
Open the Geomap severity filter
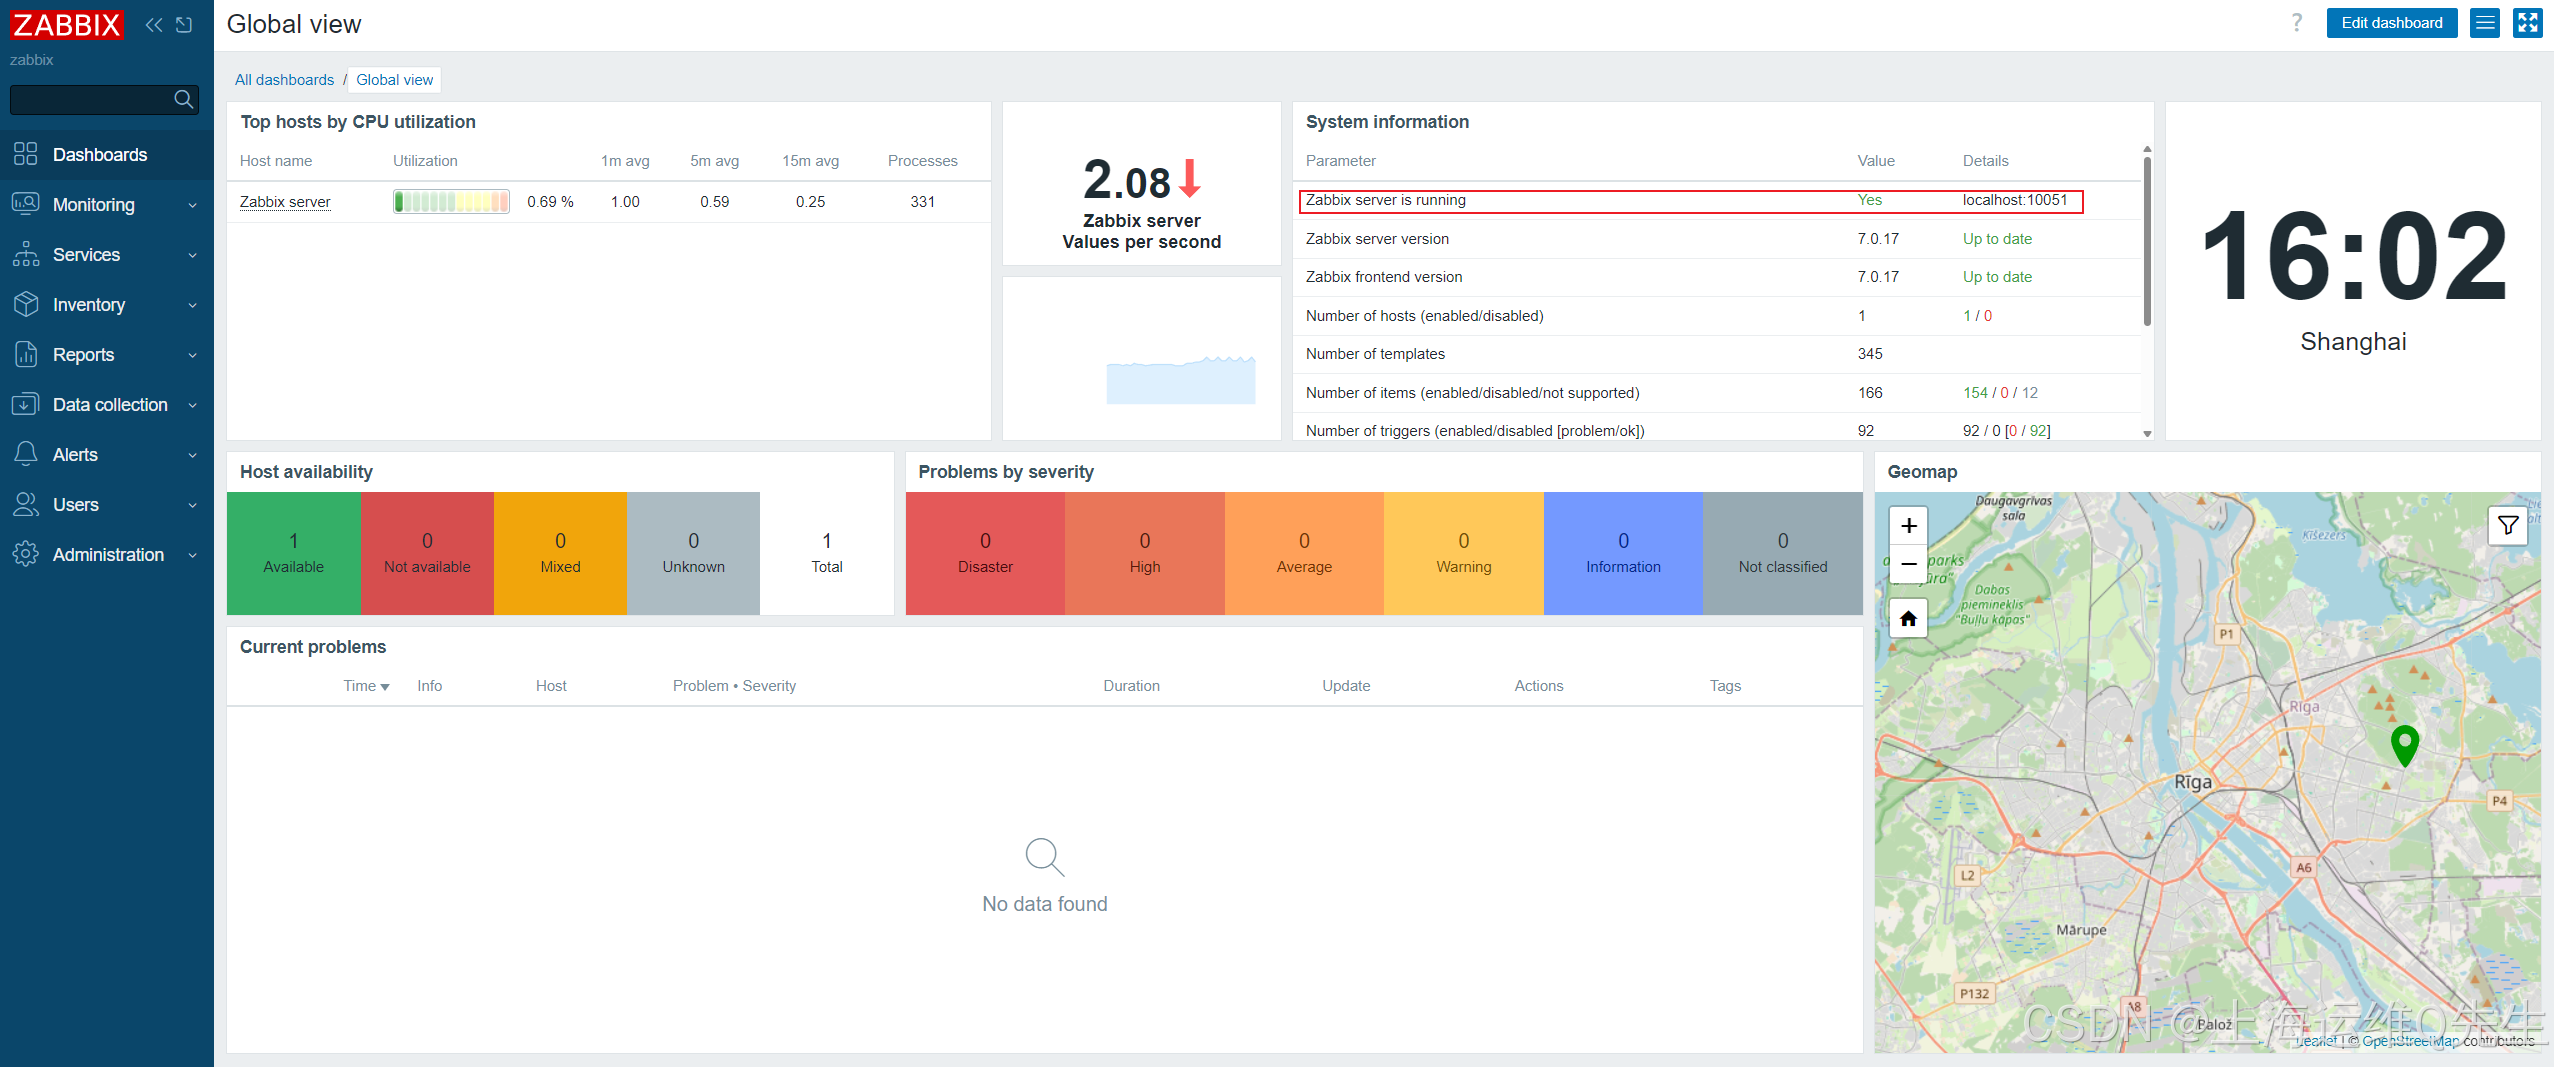(2508, 525)
